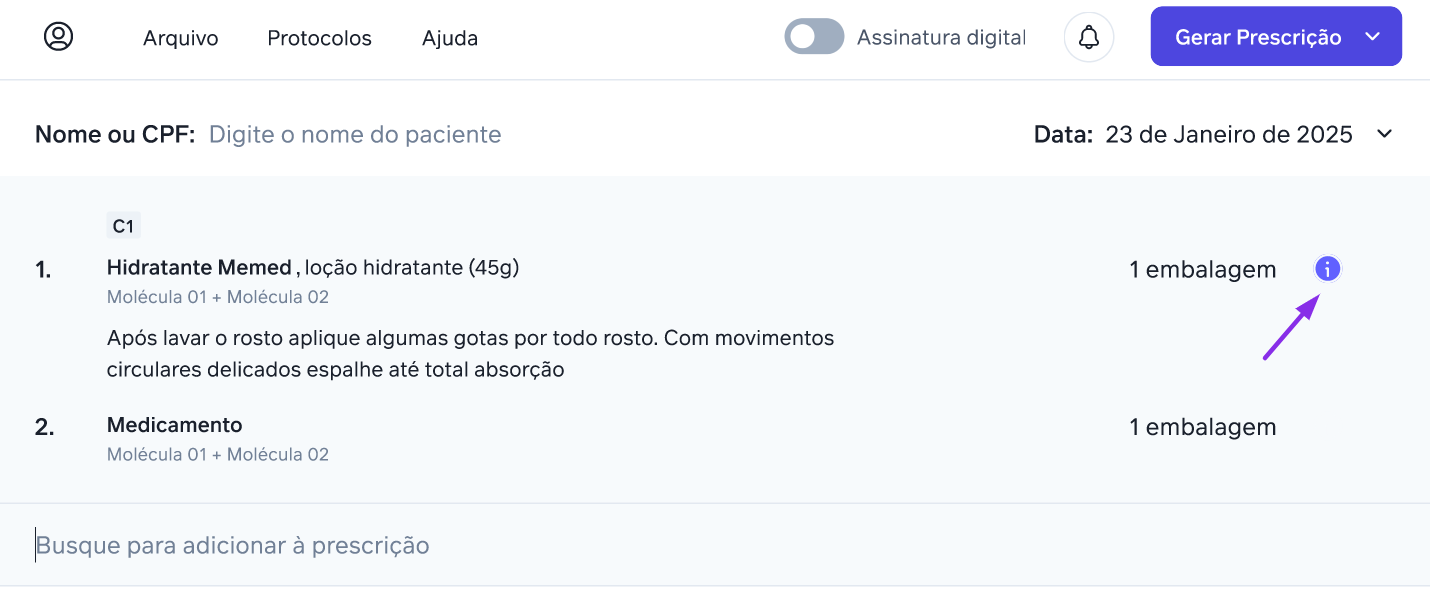
Task: Open the Protocolos menu
Action: [x=320, y=38]
